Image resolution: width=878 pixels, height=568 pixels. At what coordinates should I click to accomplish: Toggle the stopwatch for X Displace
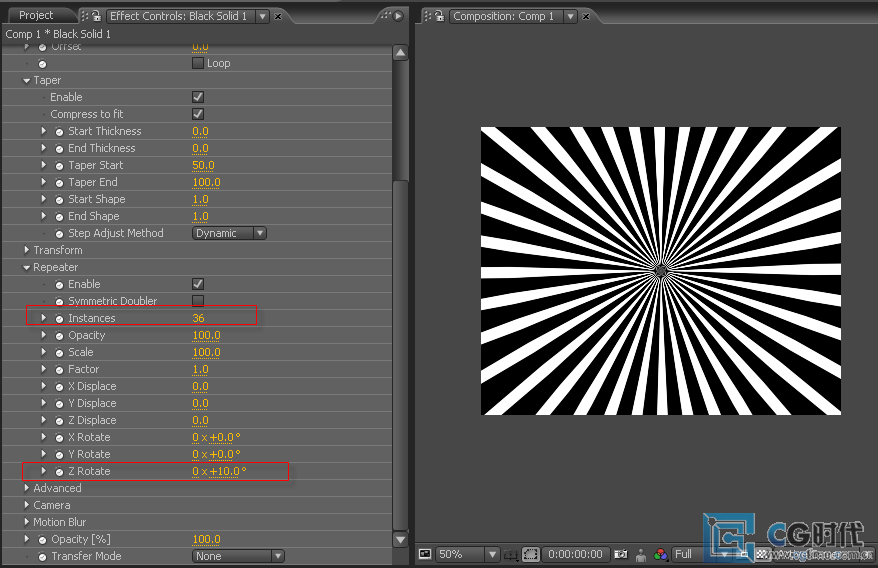pos(59,387)
